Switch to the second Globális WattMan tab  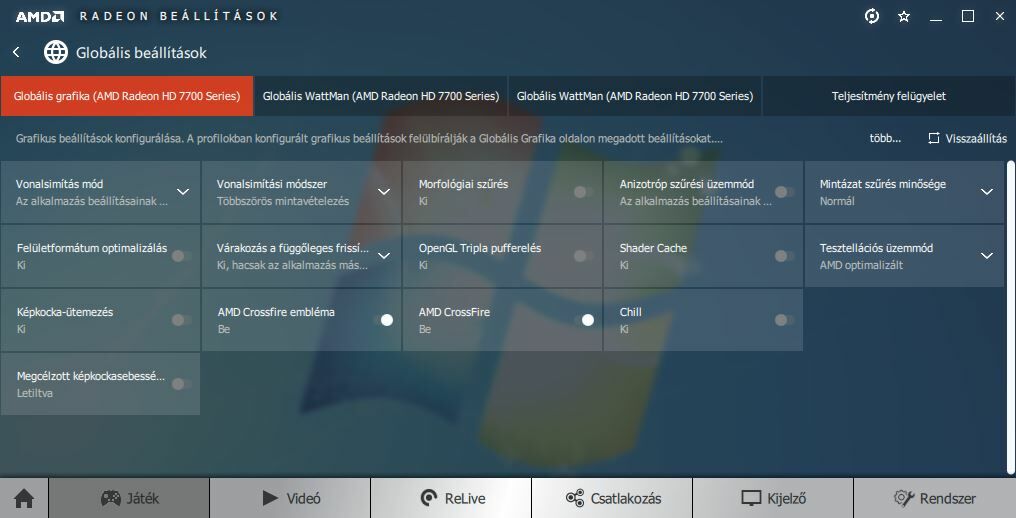click(635, 96)
